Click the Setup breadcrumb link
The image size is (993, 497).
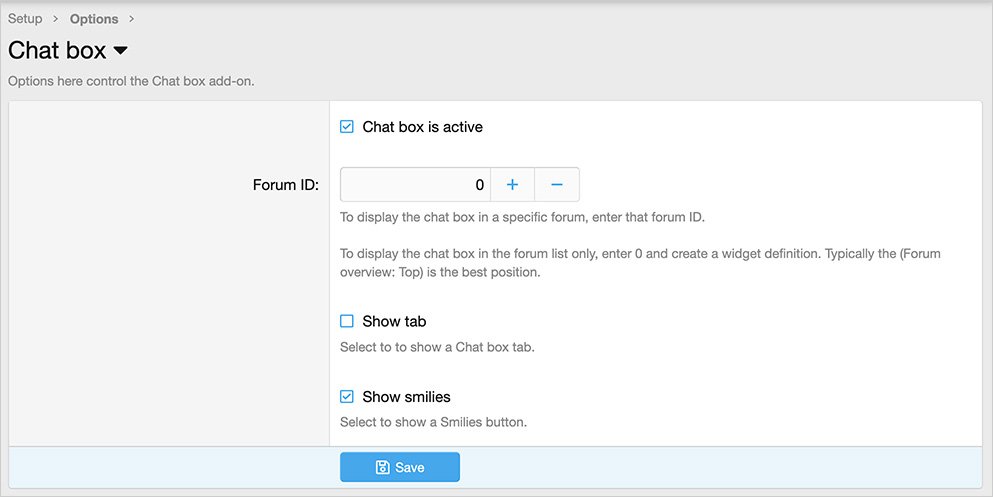(x=25, y=19)
